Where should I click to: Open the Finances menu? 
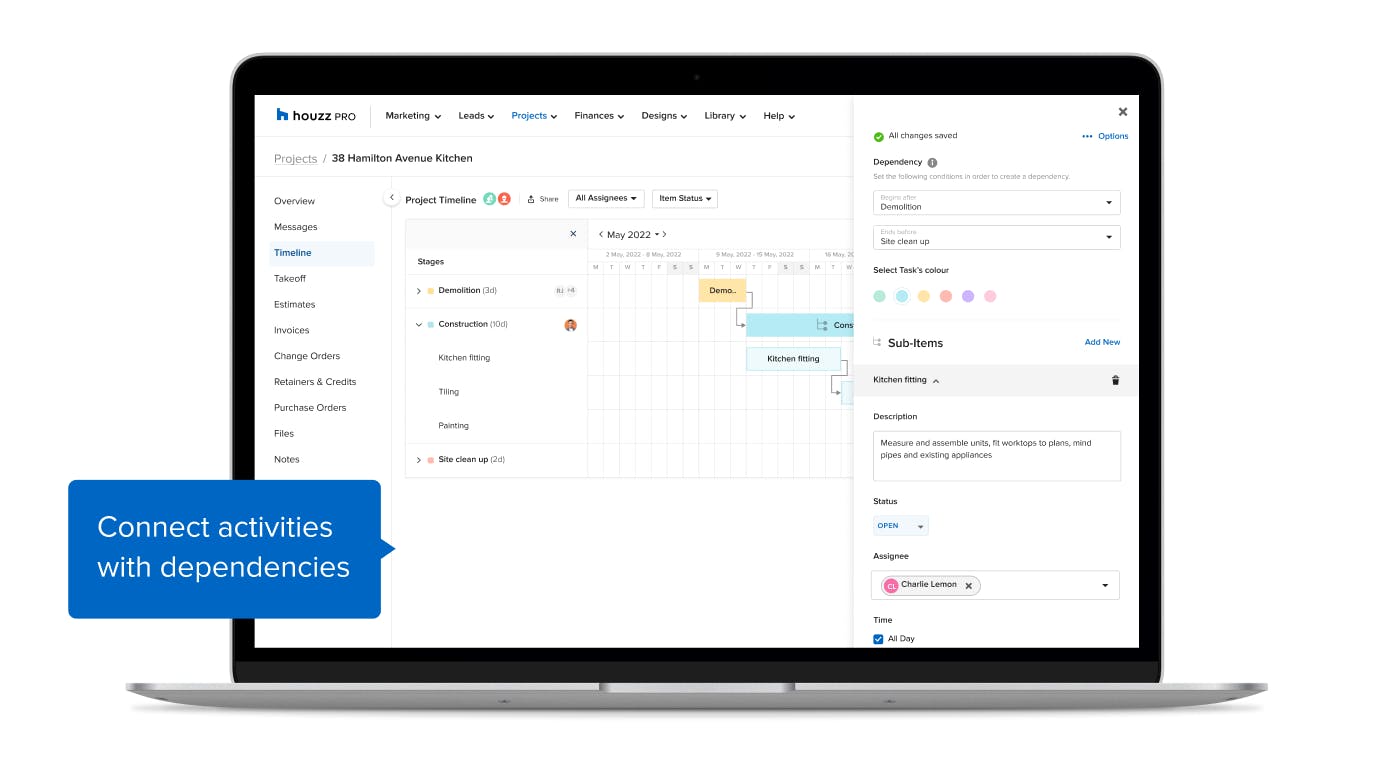click(x=598, y=116)
